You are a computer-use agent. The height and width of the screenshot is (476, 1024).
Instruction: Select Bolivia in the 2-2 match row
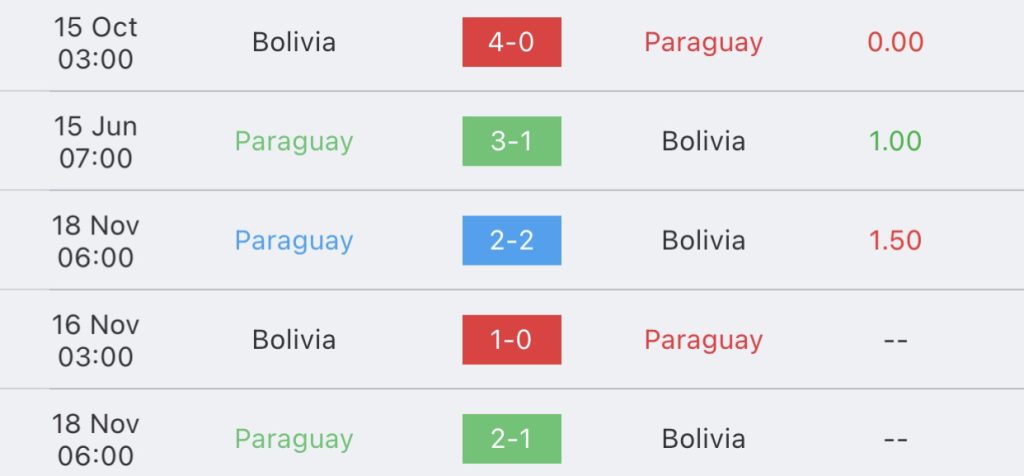coord(703,241)
